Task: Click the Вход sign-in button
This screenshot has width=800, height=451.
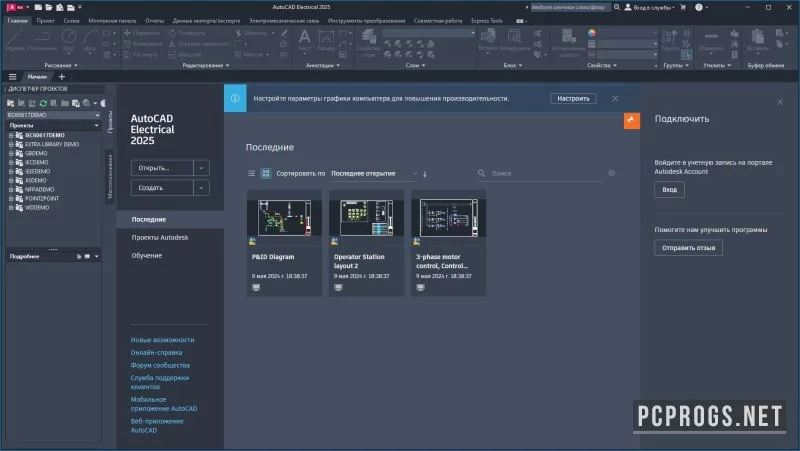Action: point(669,190)
